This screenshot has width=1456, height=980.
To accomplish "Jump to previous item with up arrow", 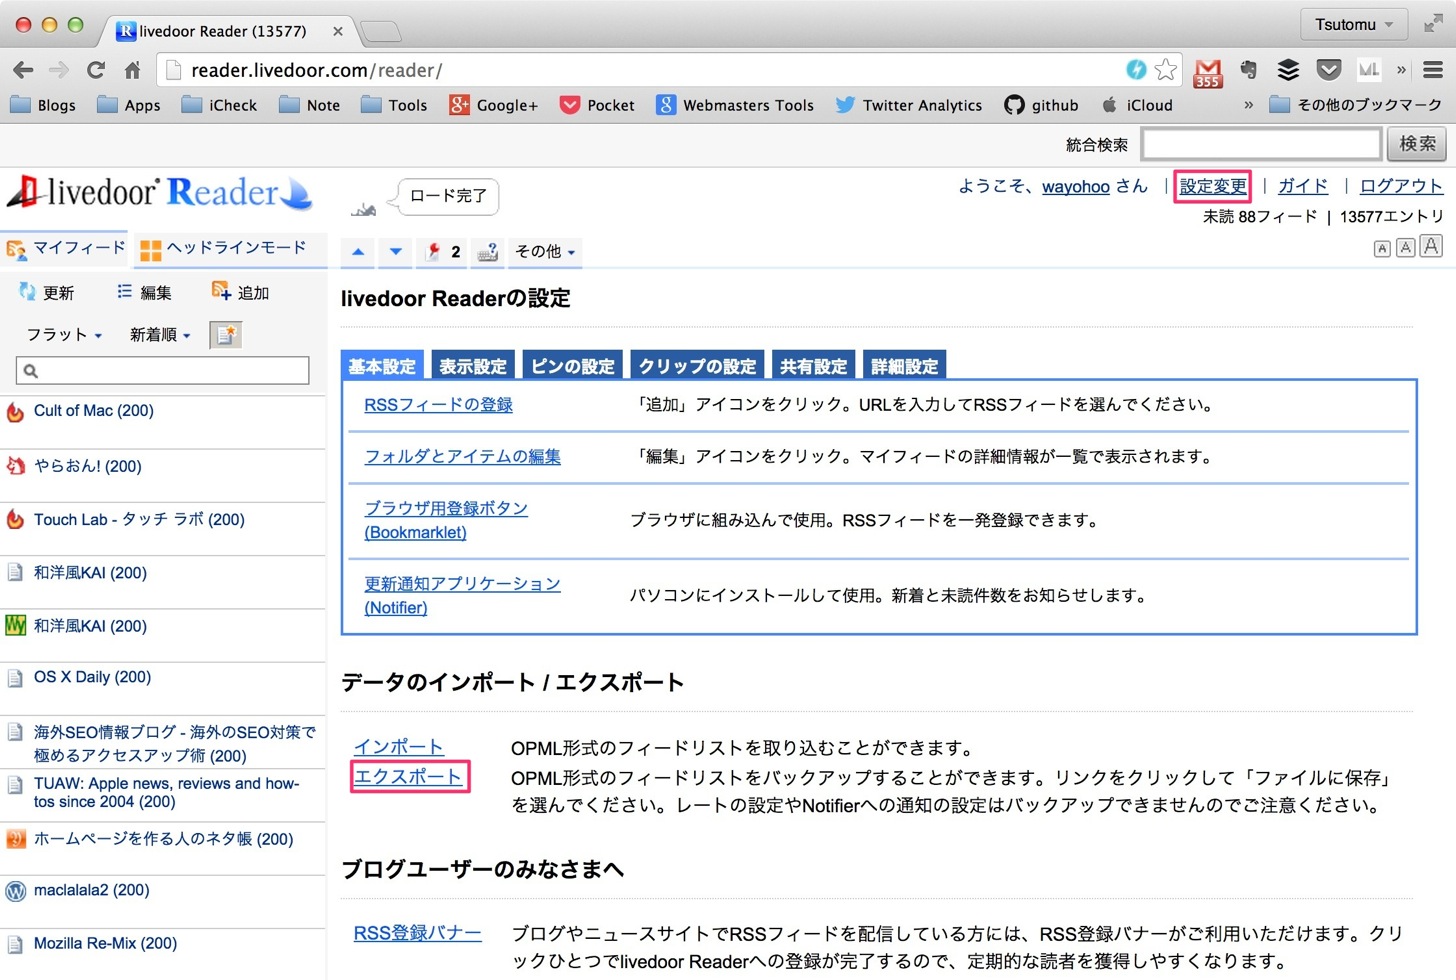I will click(x=358, y=252).
